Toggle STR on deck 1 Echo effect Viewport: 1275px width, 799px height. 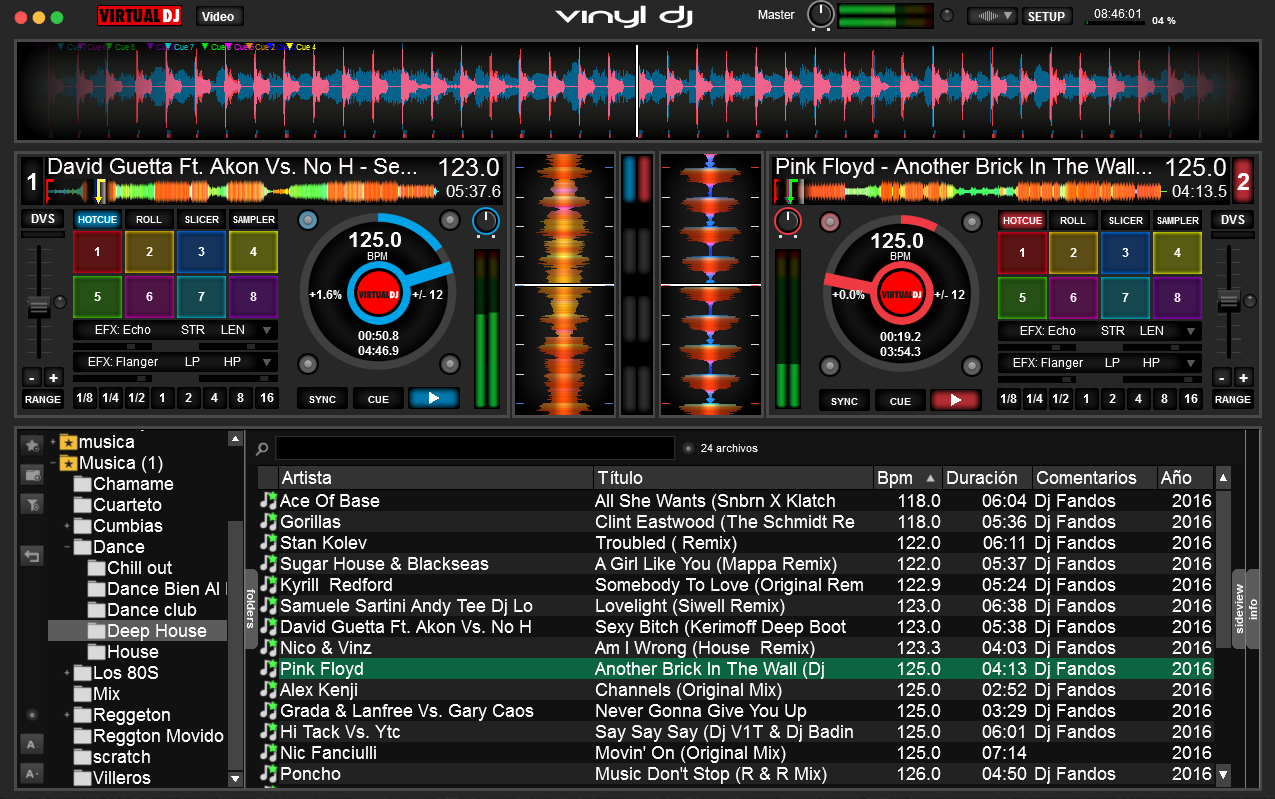point(192,330)
